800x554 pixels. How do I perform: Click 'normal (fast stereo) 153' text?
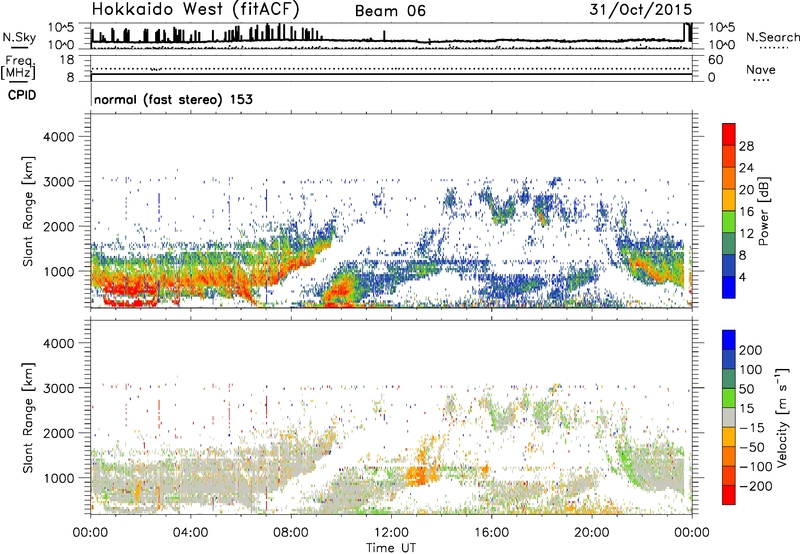[173, 99]
